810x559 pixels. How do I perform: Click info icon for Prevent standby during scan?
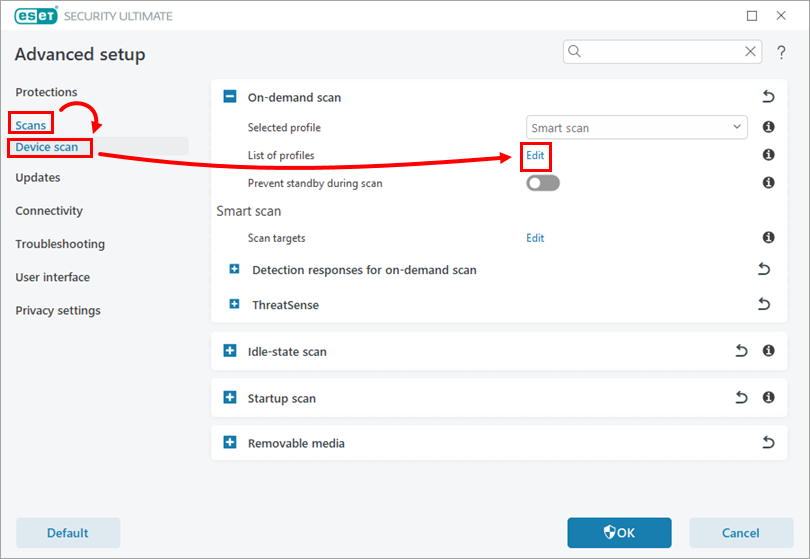(x=768, y=183)
